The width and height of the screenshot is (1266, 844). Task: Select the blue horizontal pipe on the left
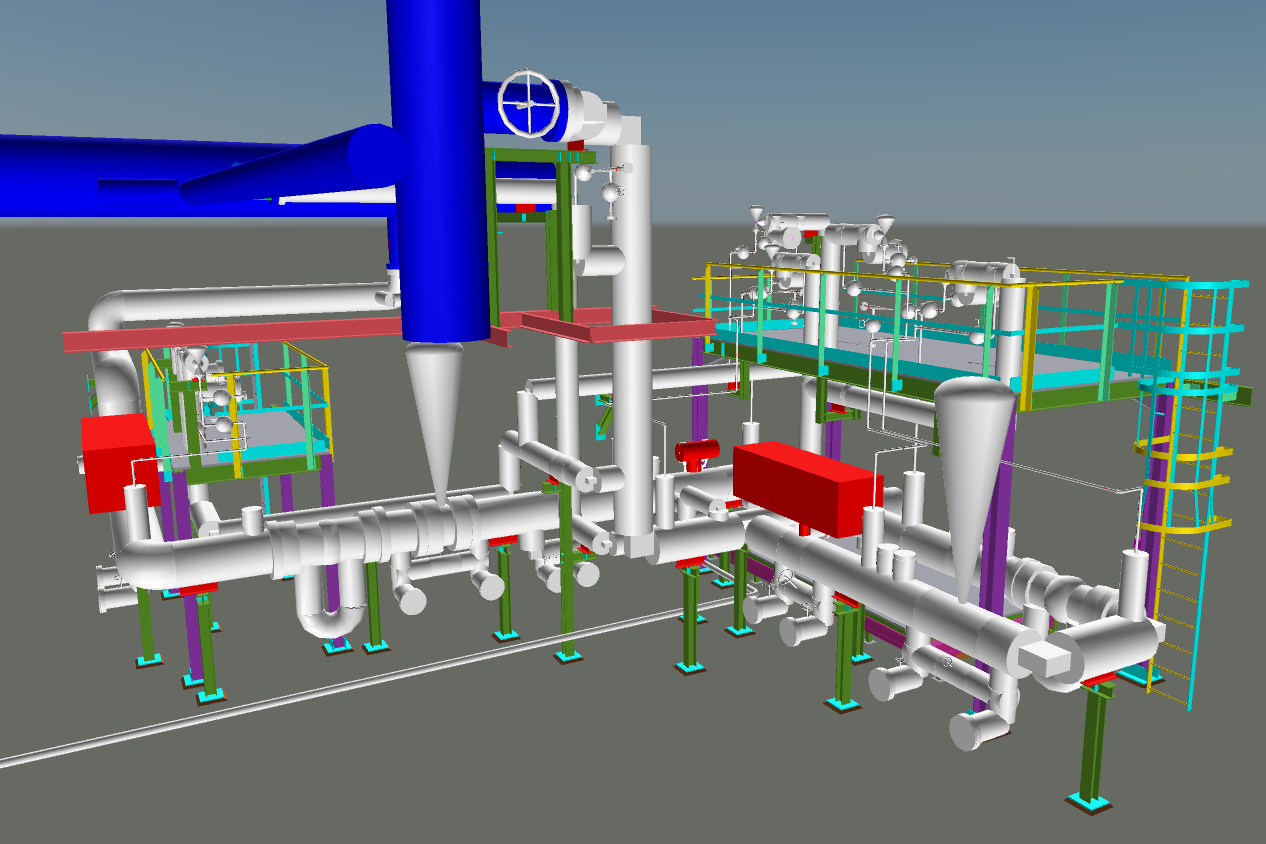pyautogui.click(x=150, y=160)
